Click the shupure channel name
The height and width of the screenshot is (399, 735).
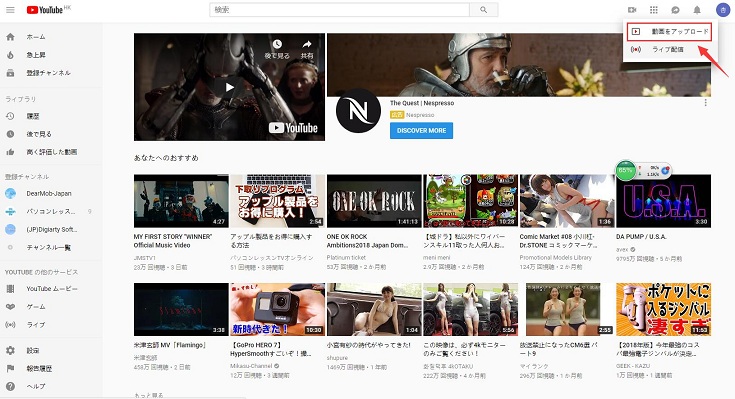click(337, 358)
